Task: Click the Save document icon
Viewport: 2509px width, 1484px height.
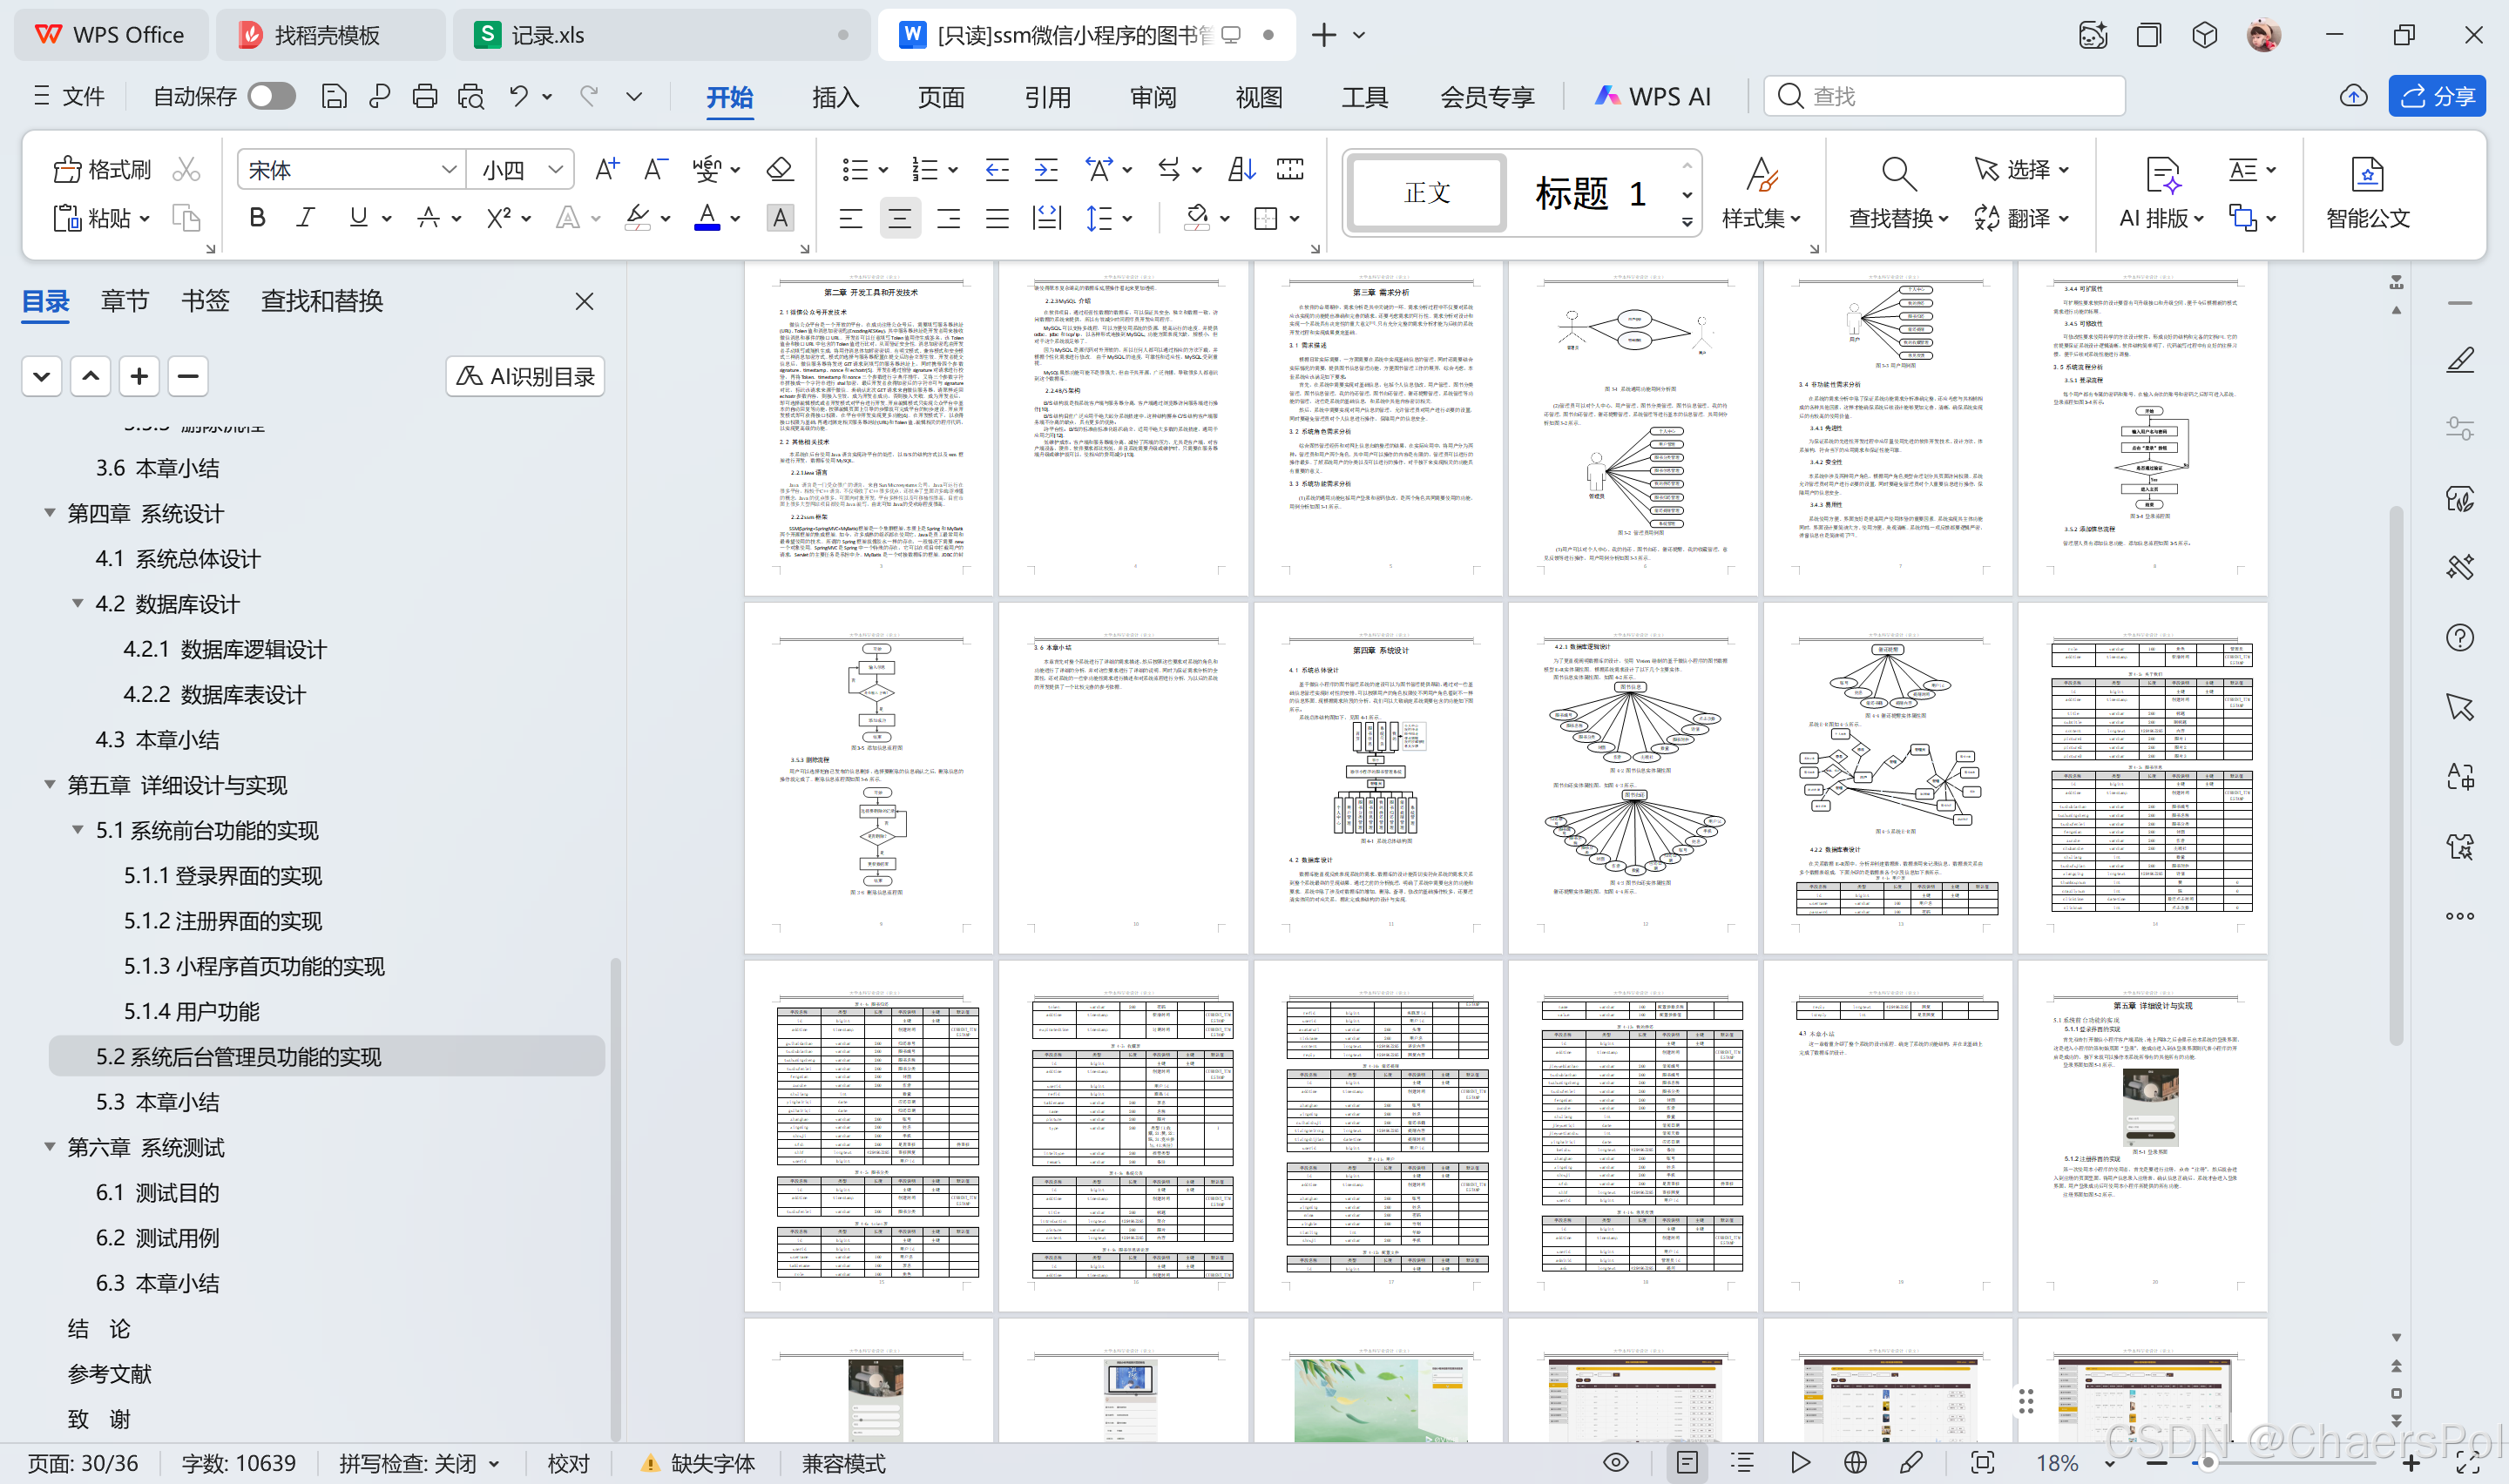Action: point(334,96)
